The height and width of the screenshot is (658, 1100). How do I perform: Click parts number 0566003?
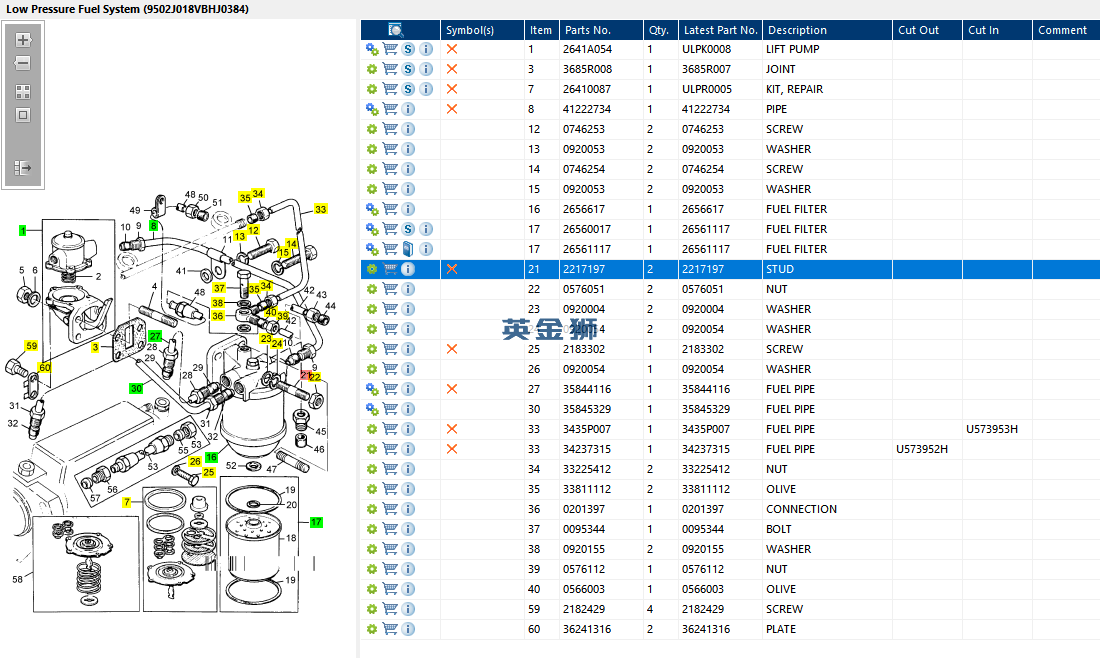pyautogui.click(x=584, y=589)
